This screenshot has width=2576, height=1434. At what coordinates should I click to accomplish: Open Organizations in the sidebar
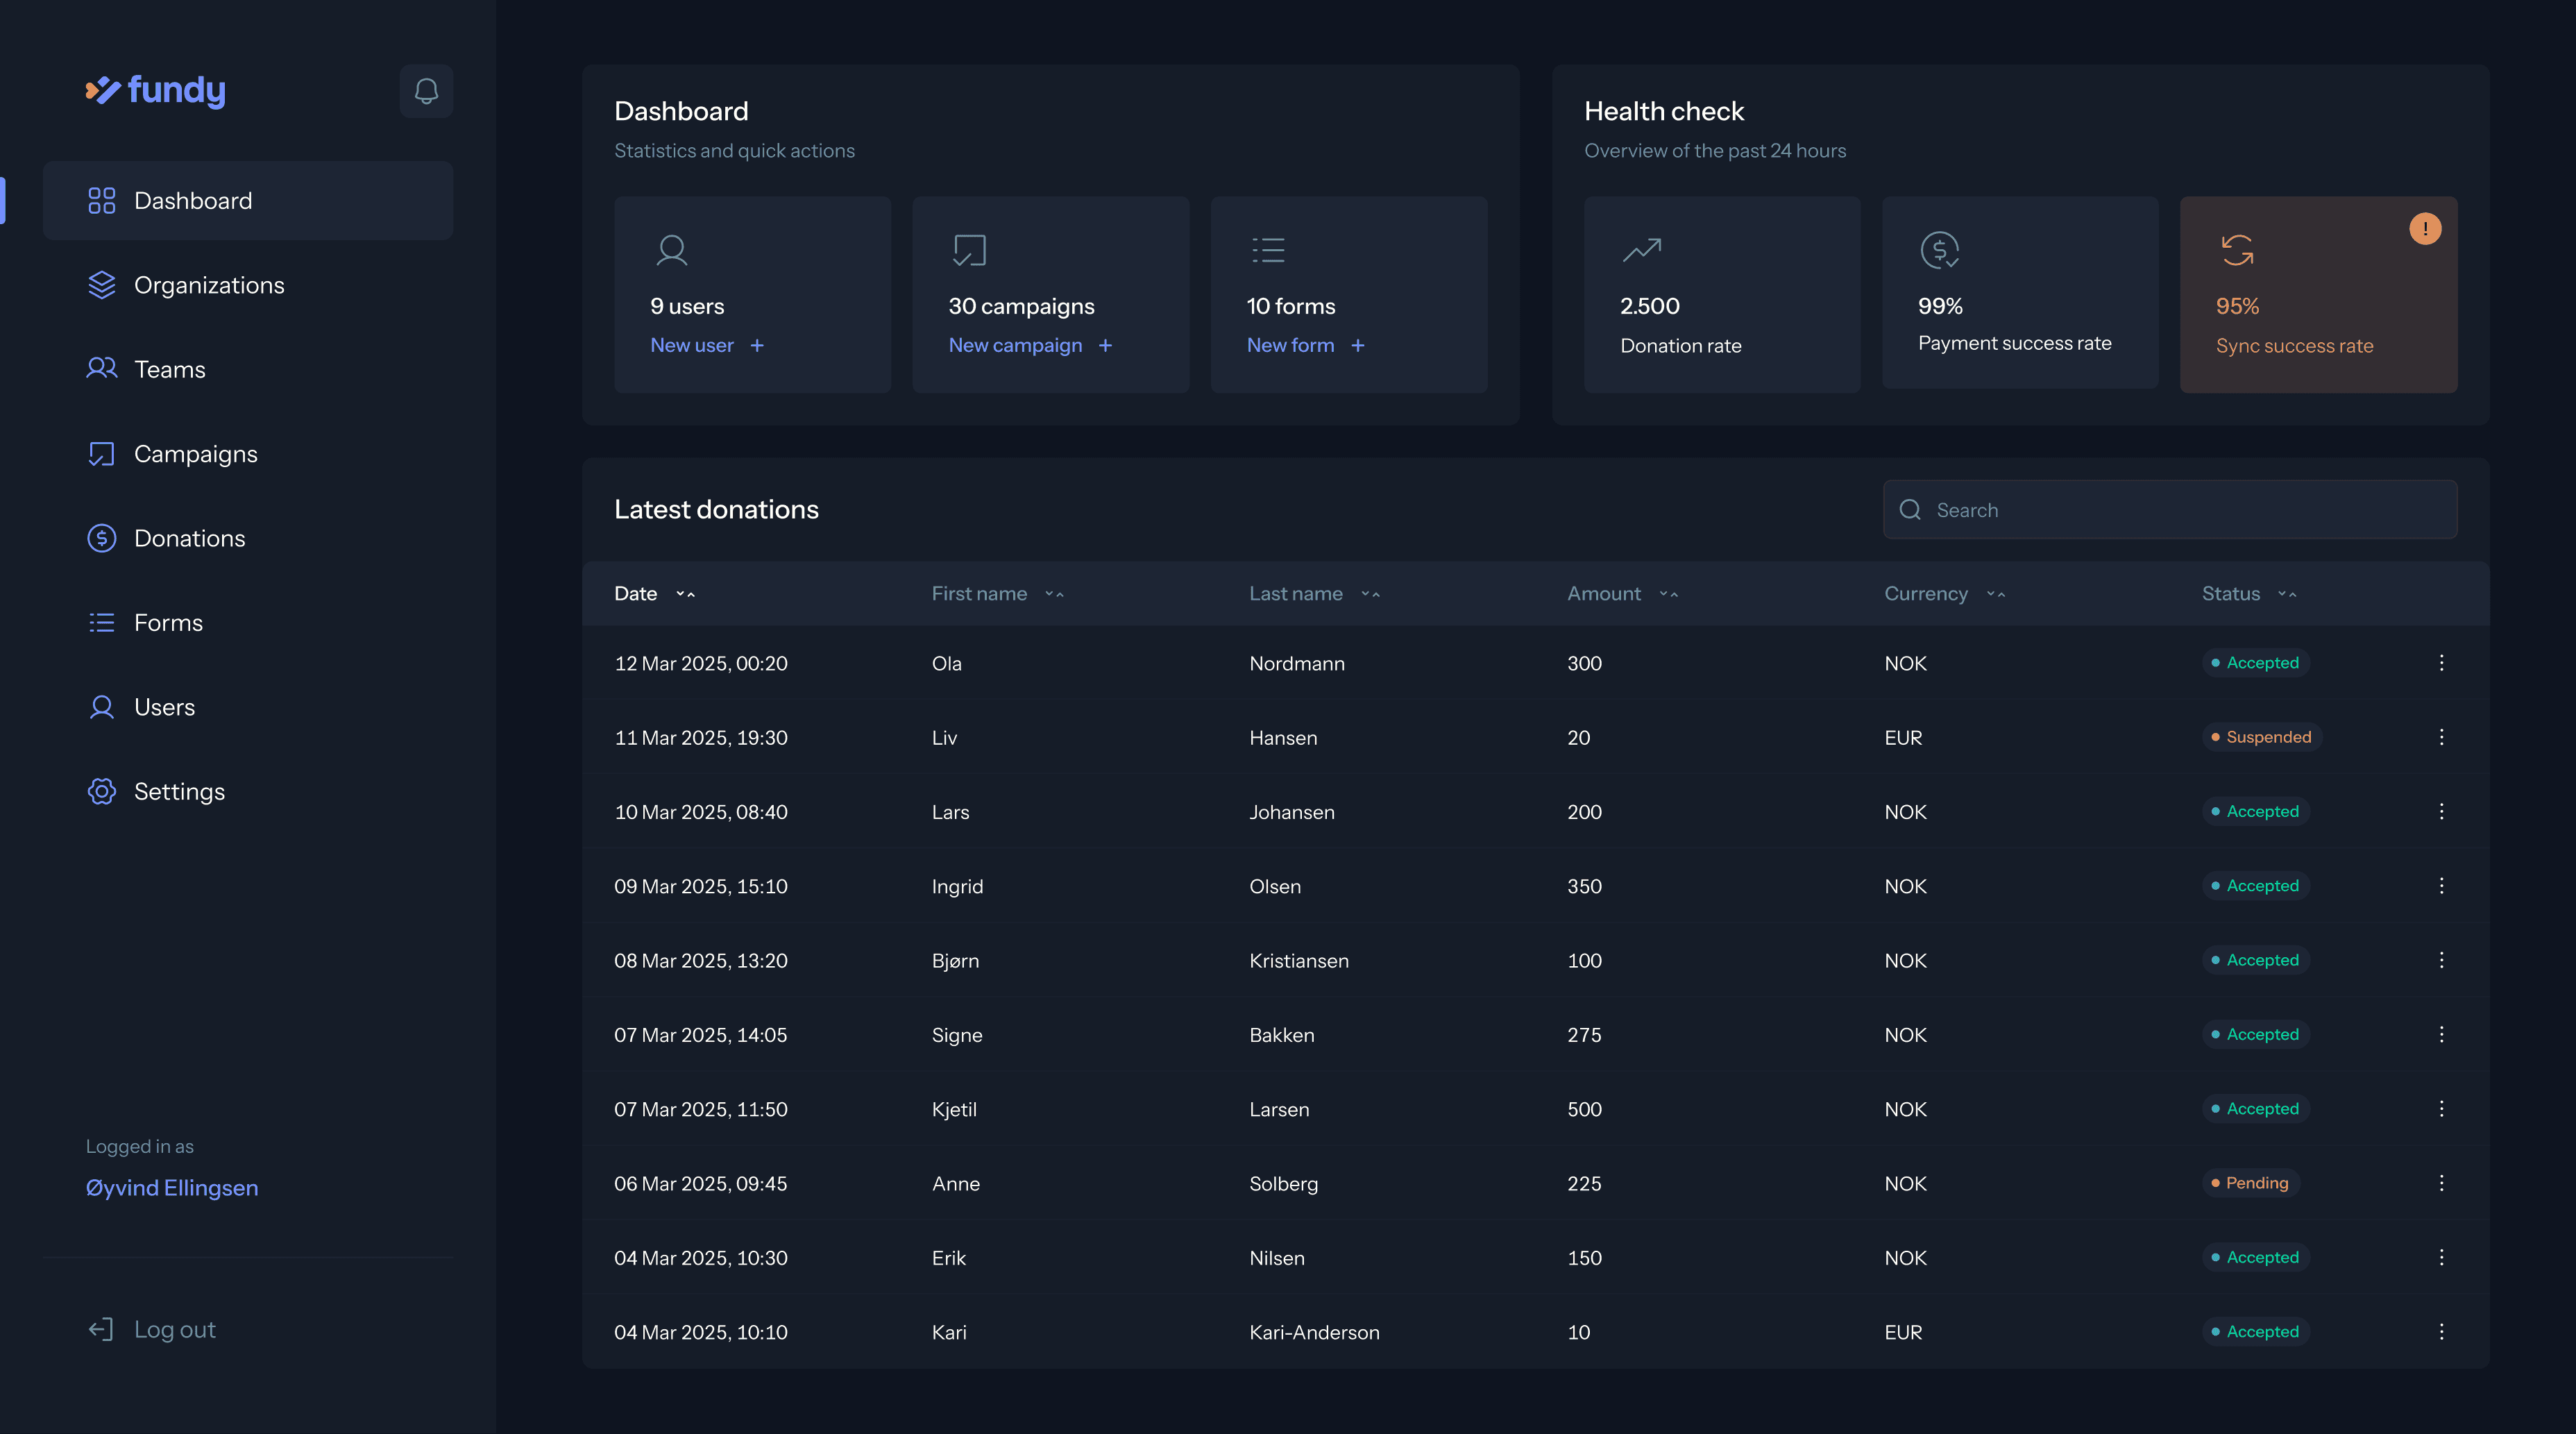click(209, 285)
